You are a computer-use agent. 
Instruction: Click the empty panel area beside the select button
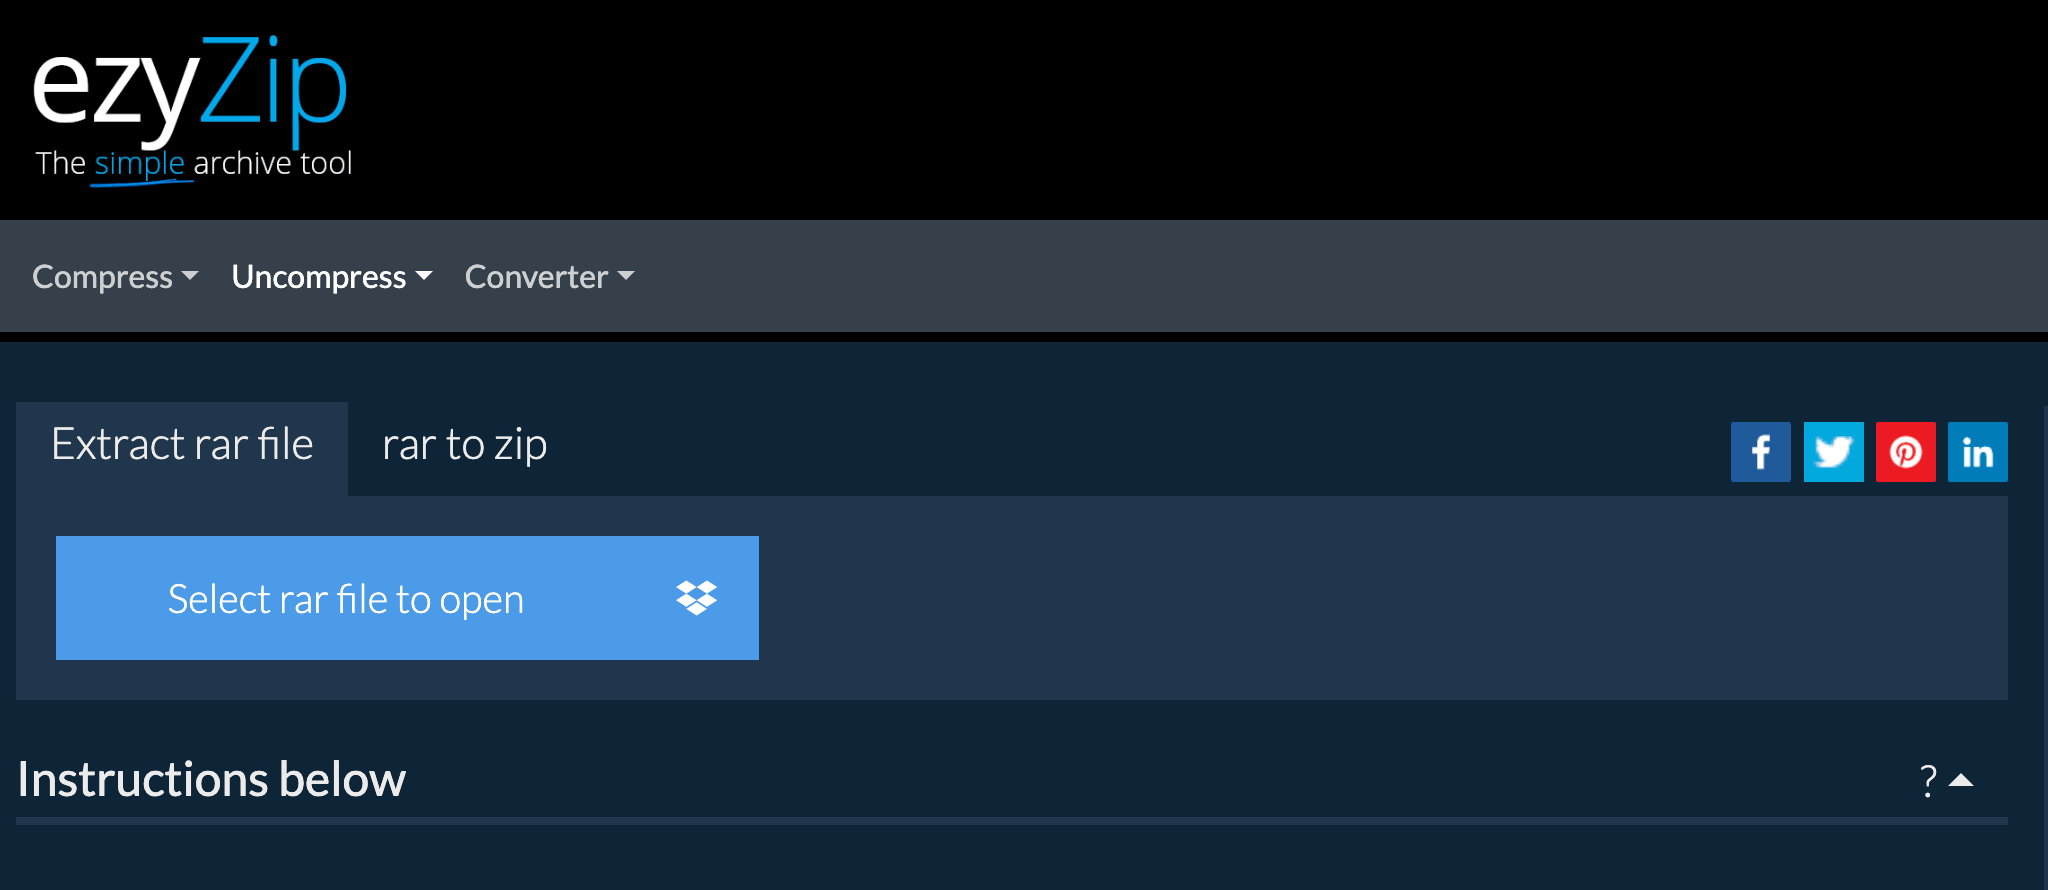tap(1380, 598)
